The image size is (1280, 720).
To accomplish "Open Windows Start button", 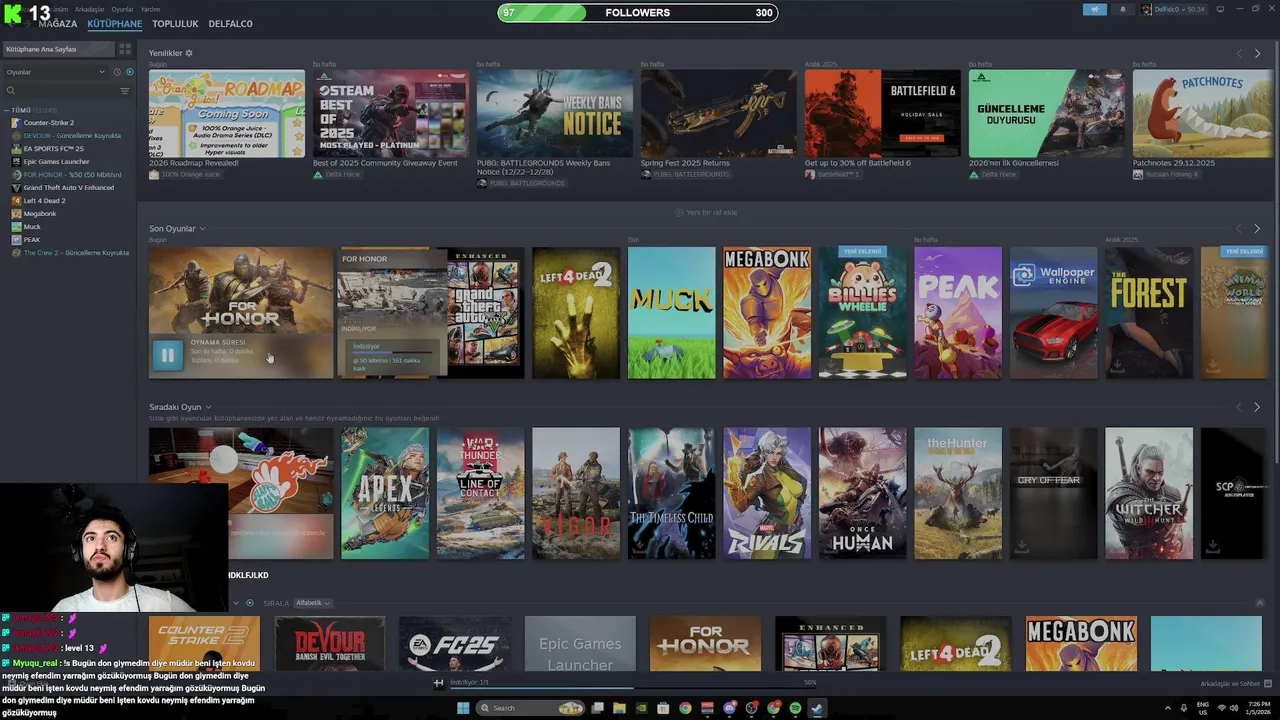I will (463, 708).
